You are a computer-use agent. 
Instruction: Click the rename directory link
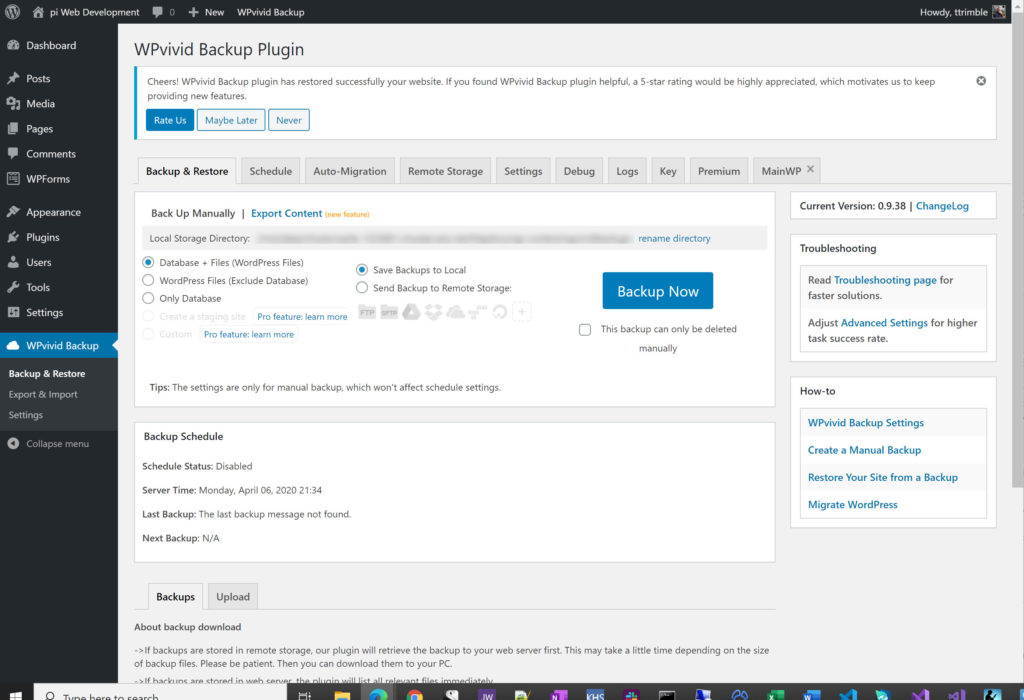pos(674,238)
